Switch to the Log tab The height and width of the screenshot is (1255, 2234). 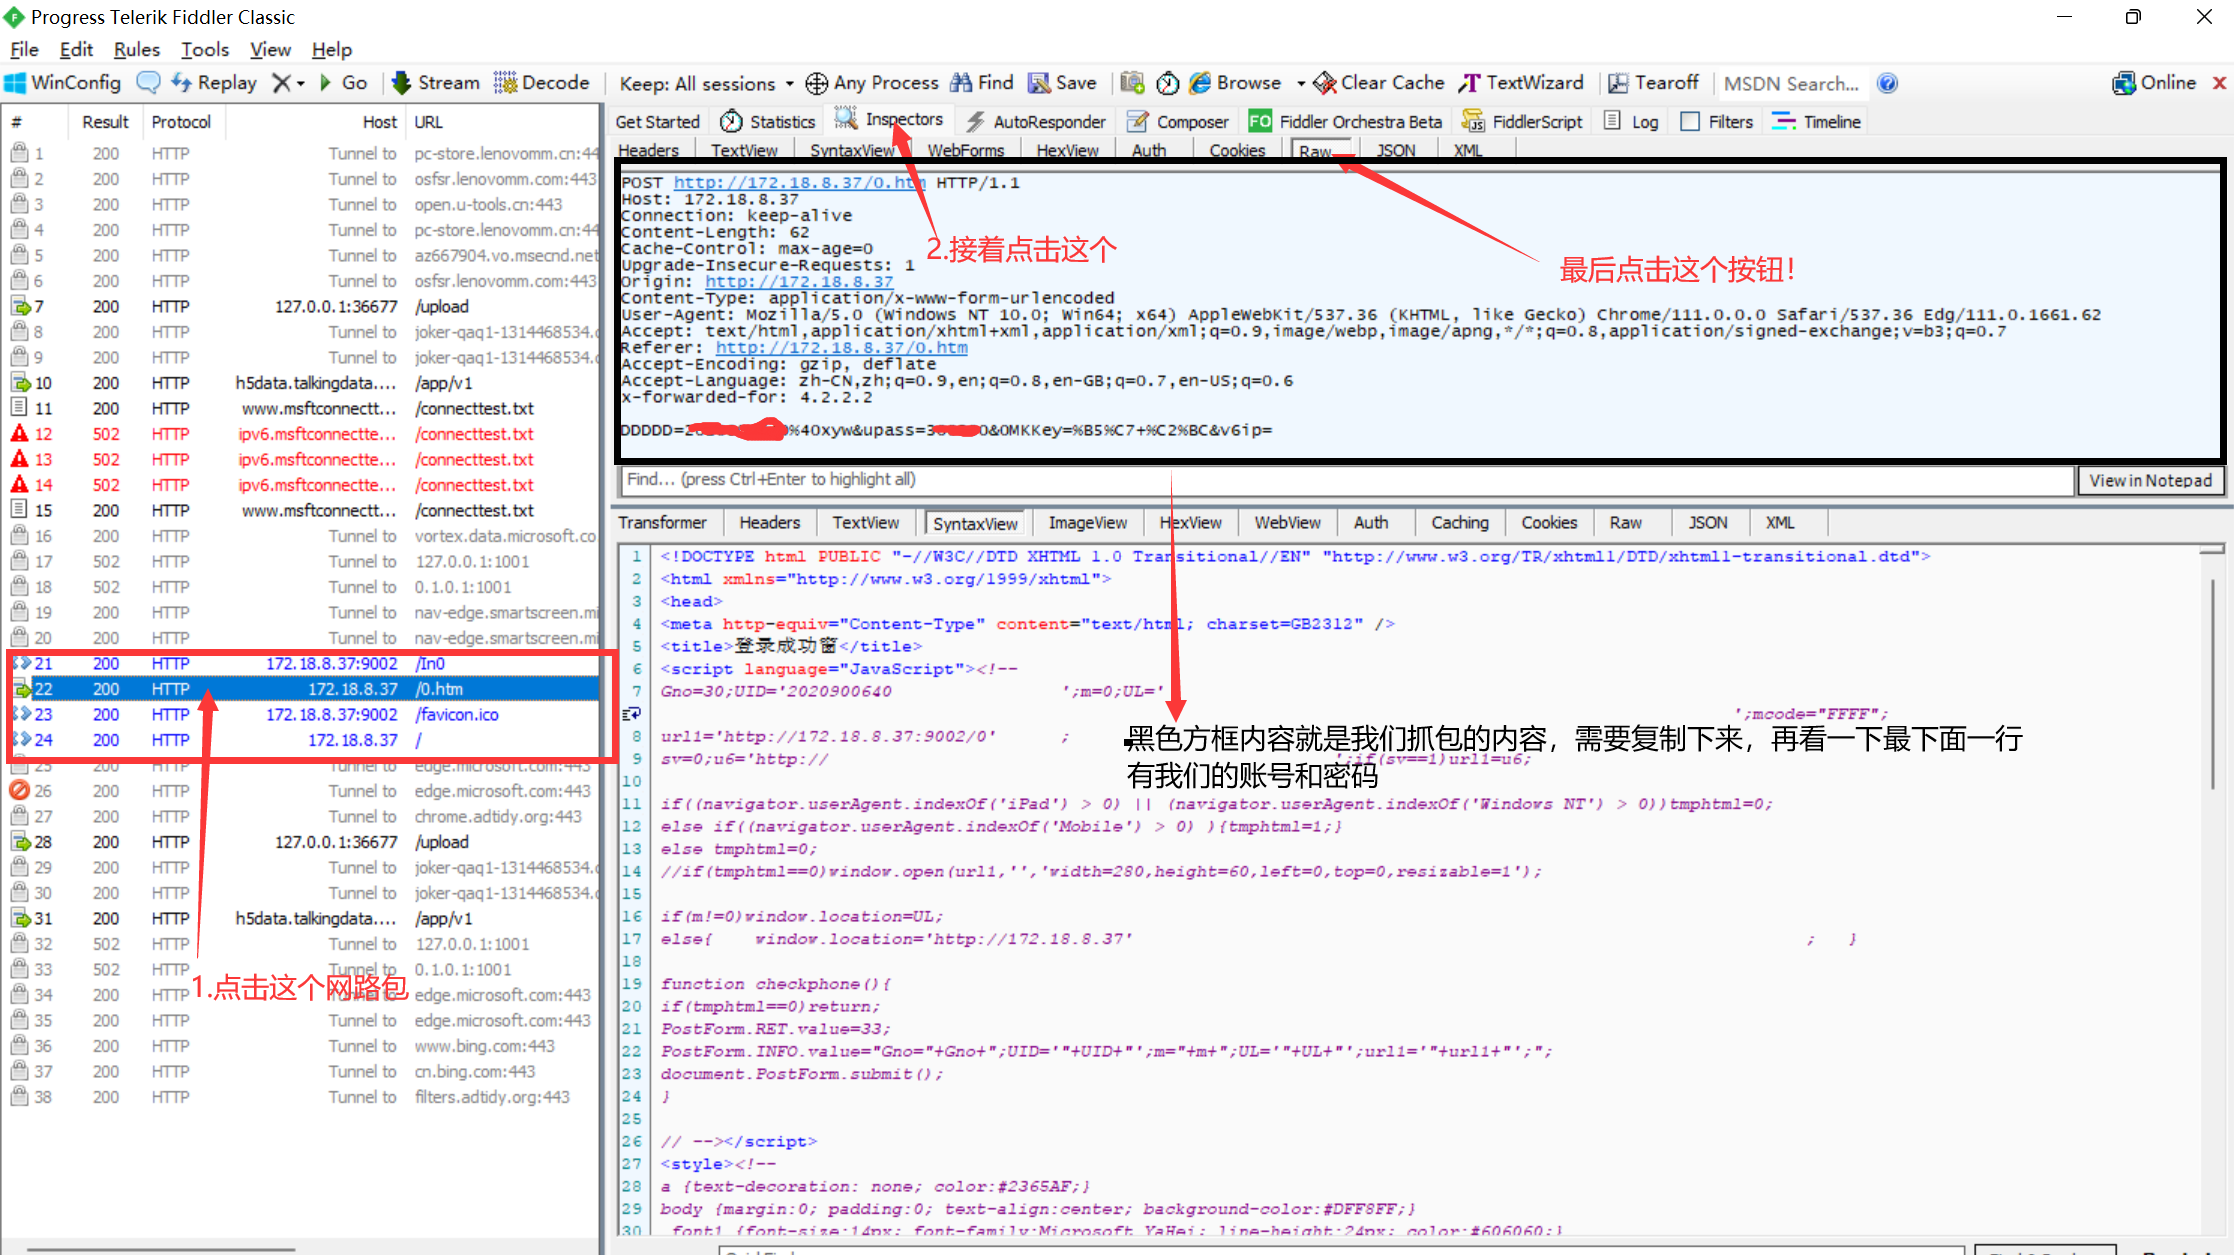click(x=1632, y=121)
